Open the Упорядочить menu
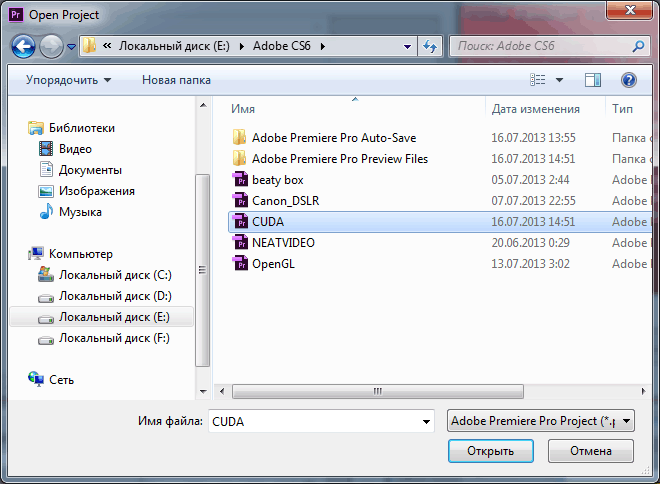 [68, 80]
